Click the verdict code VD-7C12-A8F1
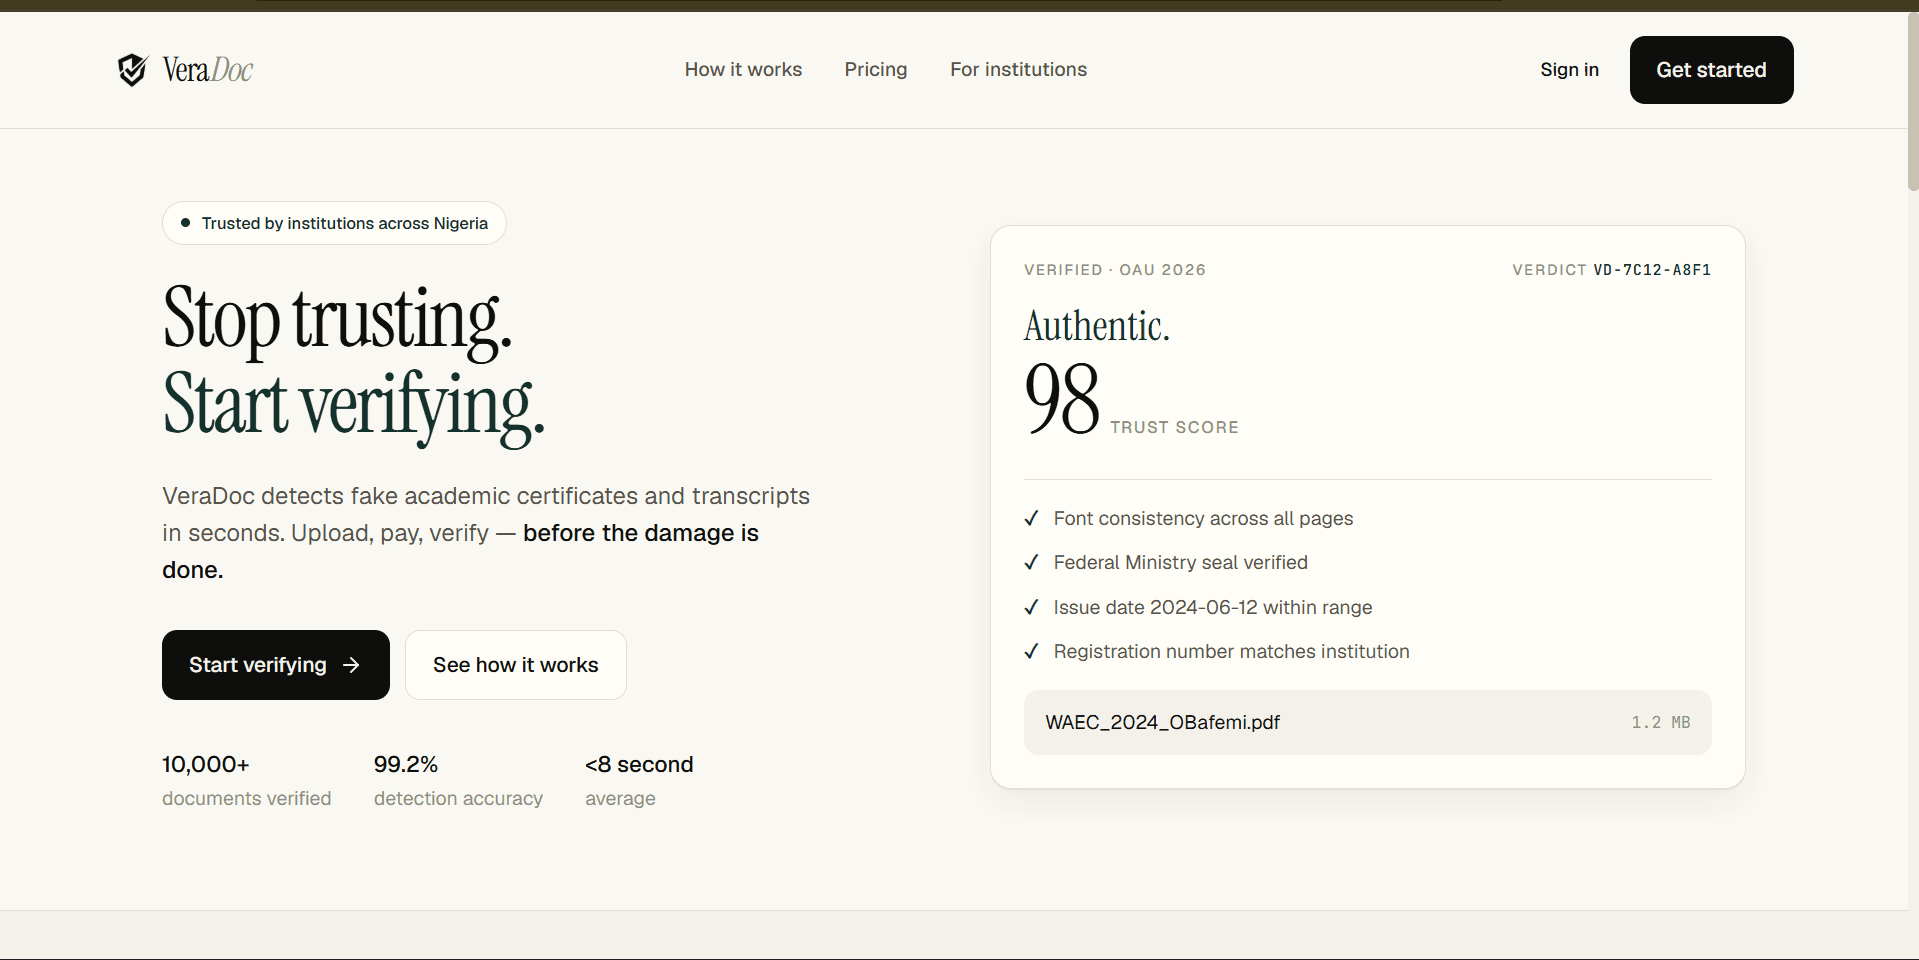This screenshot has width=1919, height=960. click(x=1652, y=270)
